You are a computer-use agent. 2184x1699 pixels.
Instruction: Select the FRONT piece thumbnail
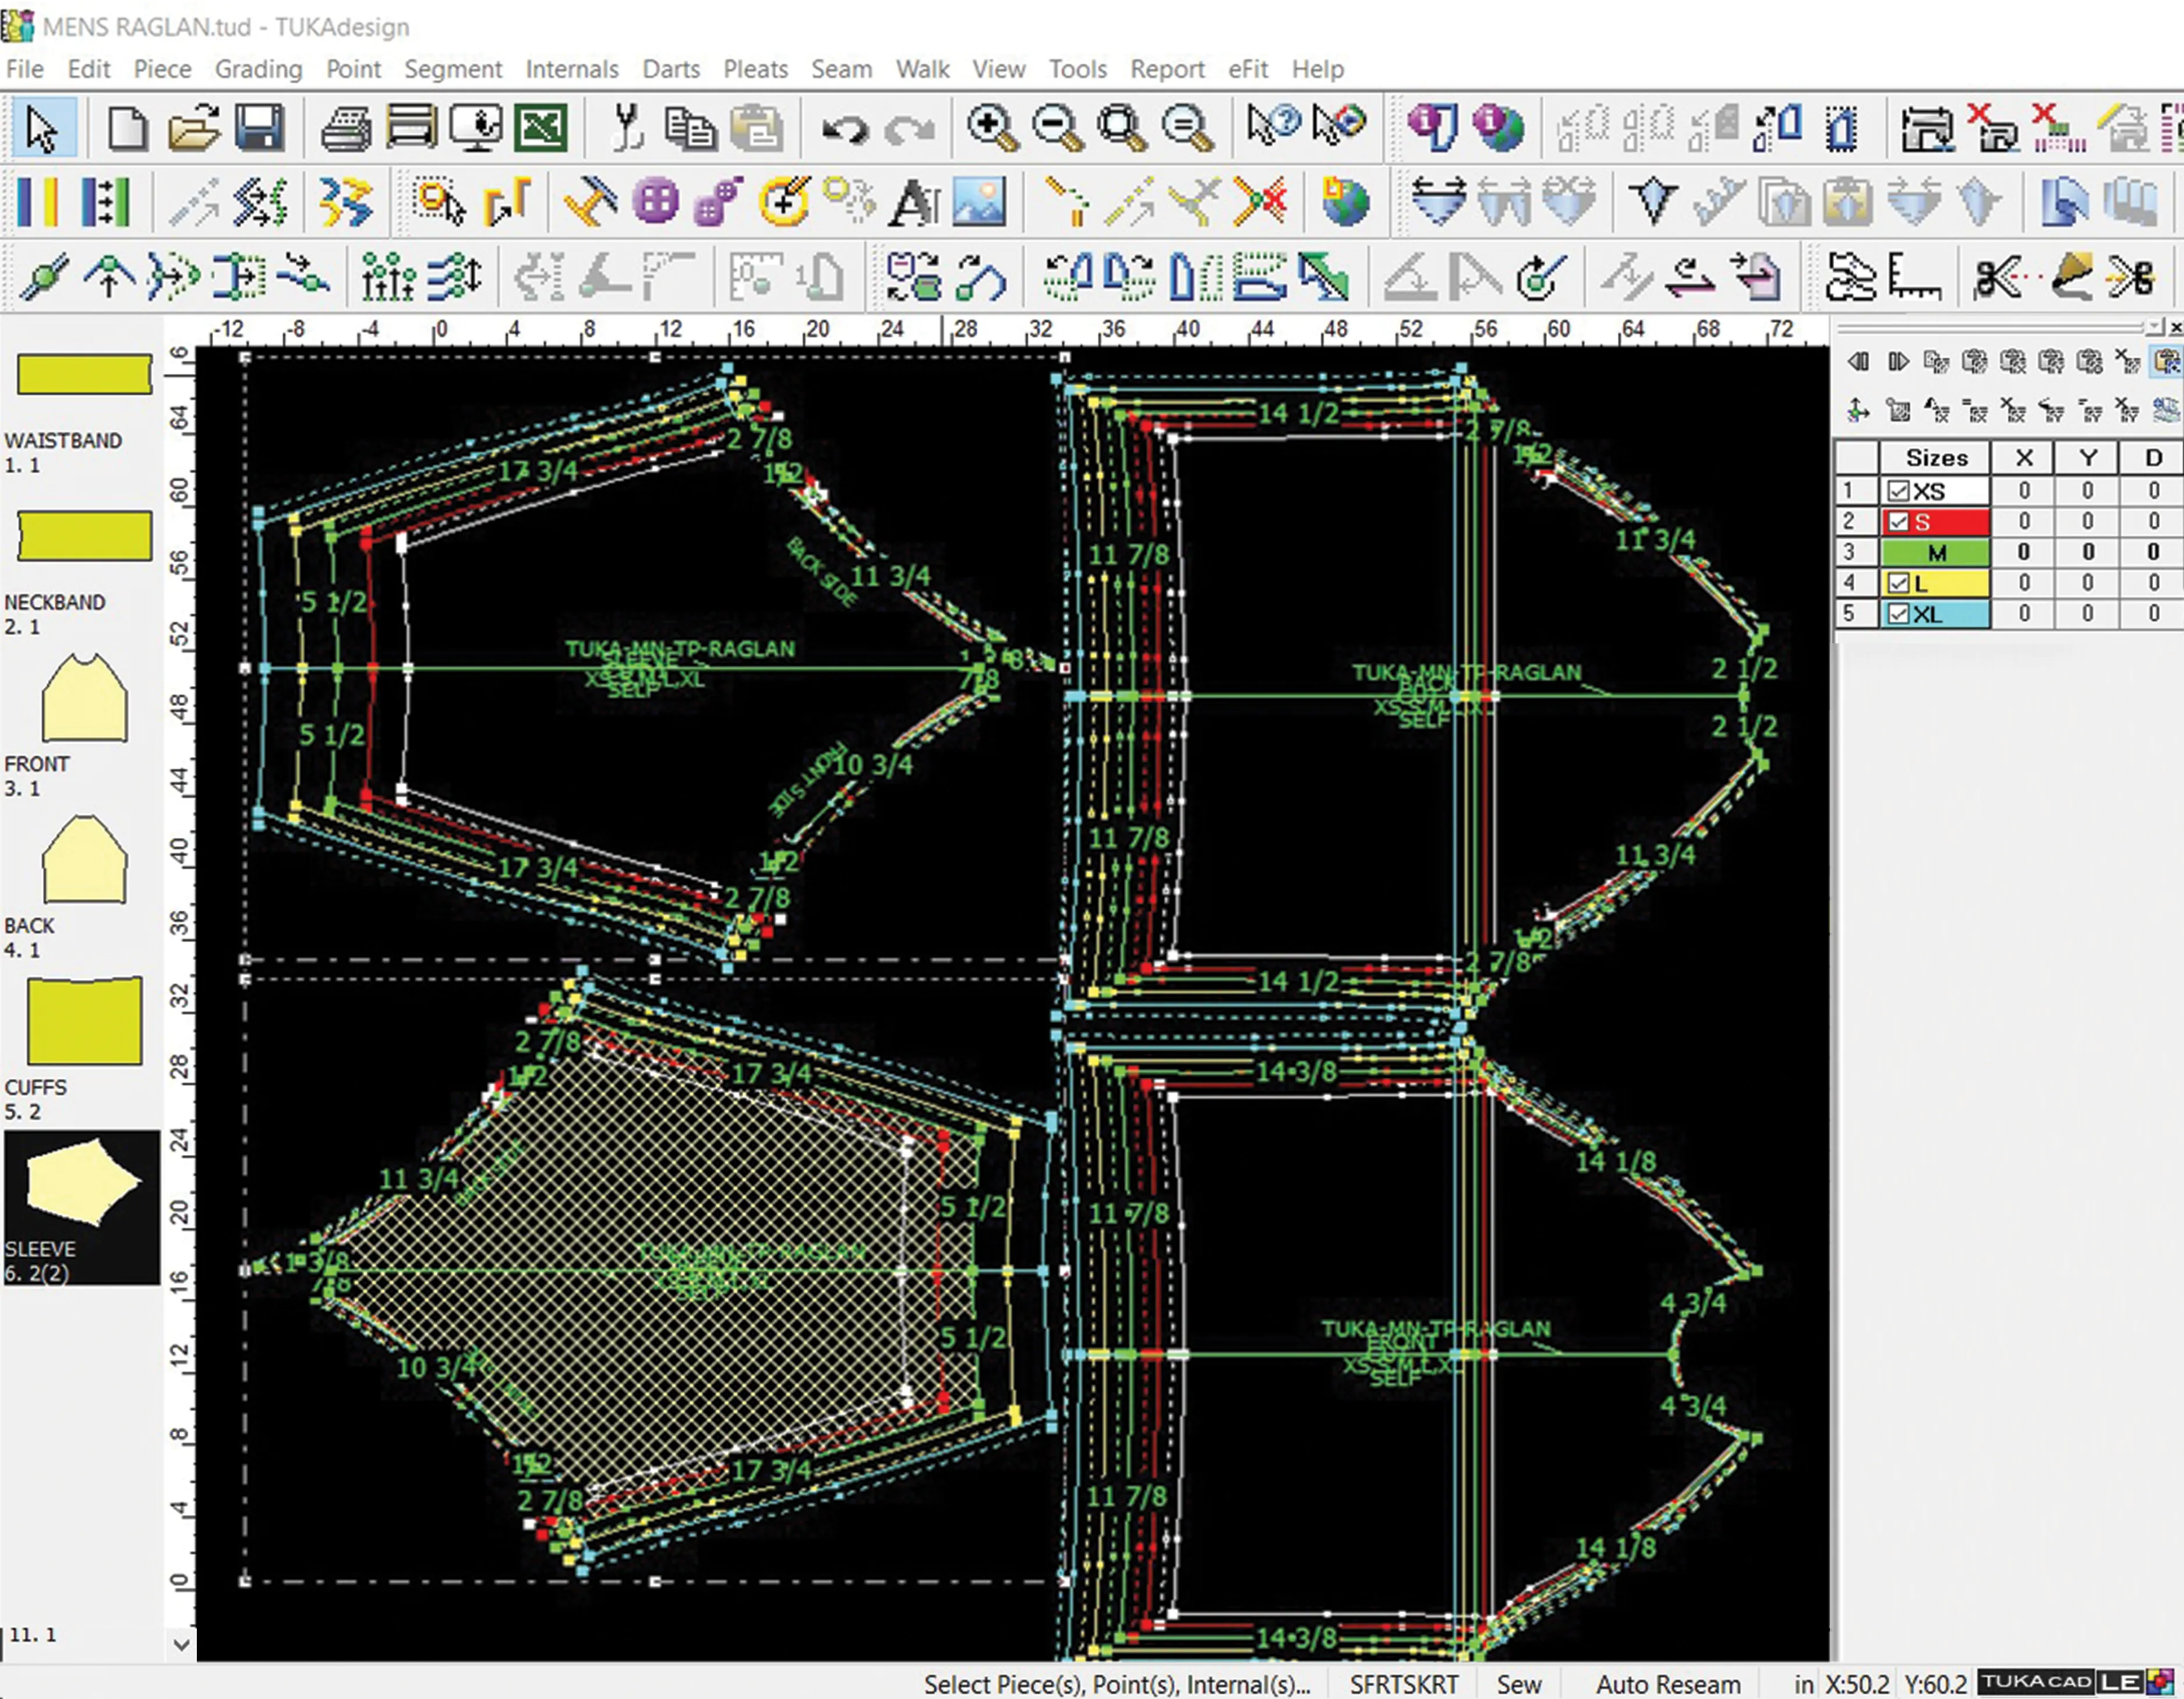tap(84, 699)
